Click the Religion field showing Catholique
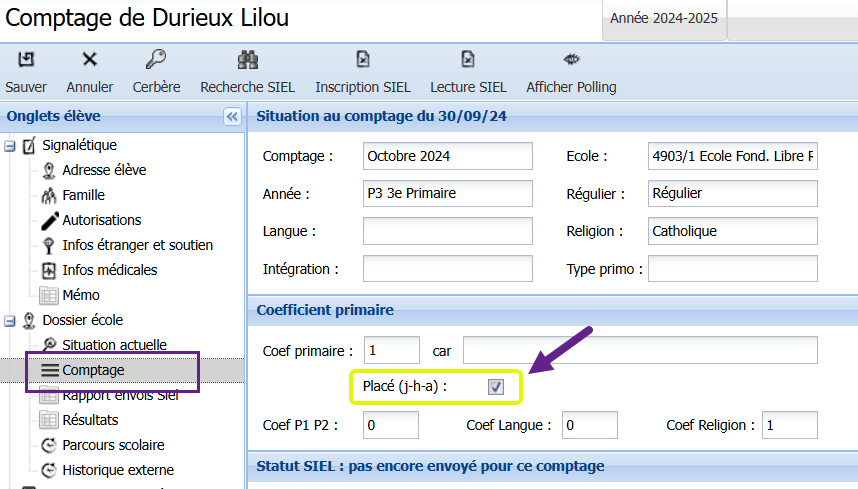The image size is (858, 489). [x=732, y=231]
